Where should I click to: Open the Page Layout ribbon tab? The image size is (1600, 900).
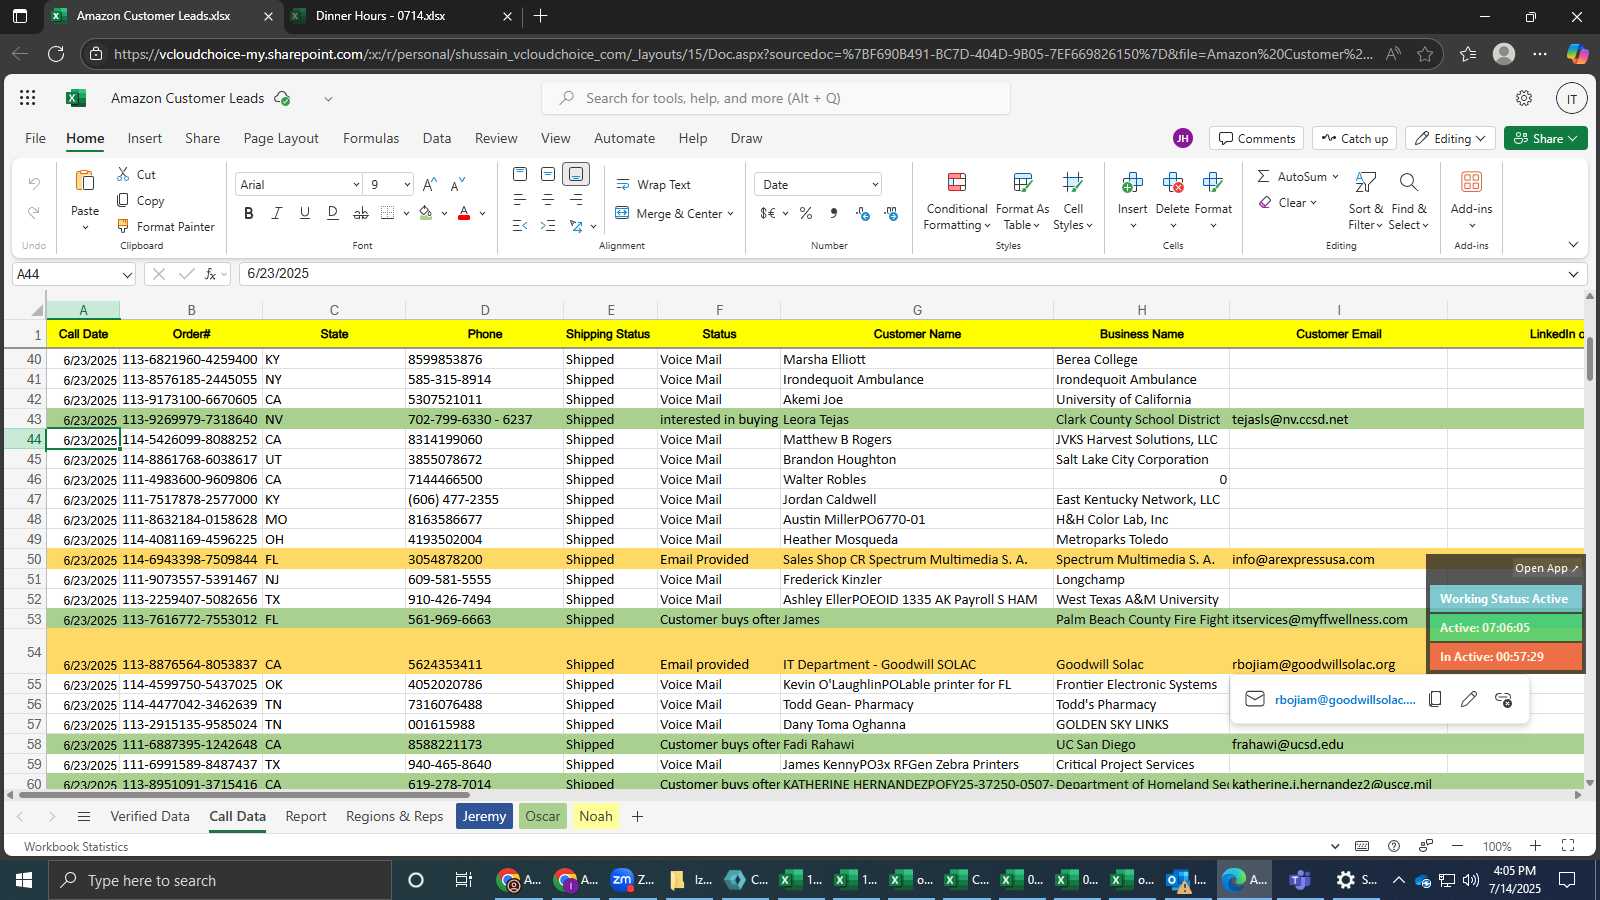point(281,138)
